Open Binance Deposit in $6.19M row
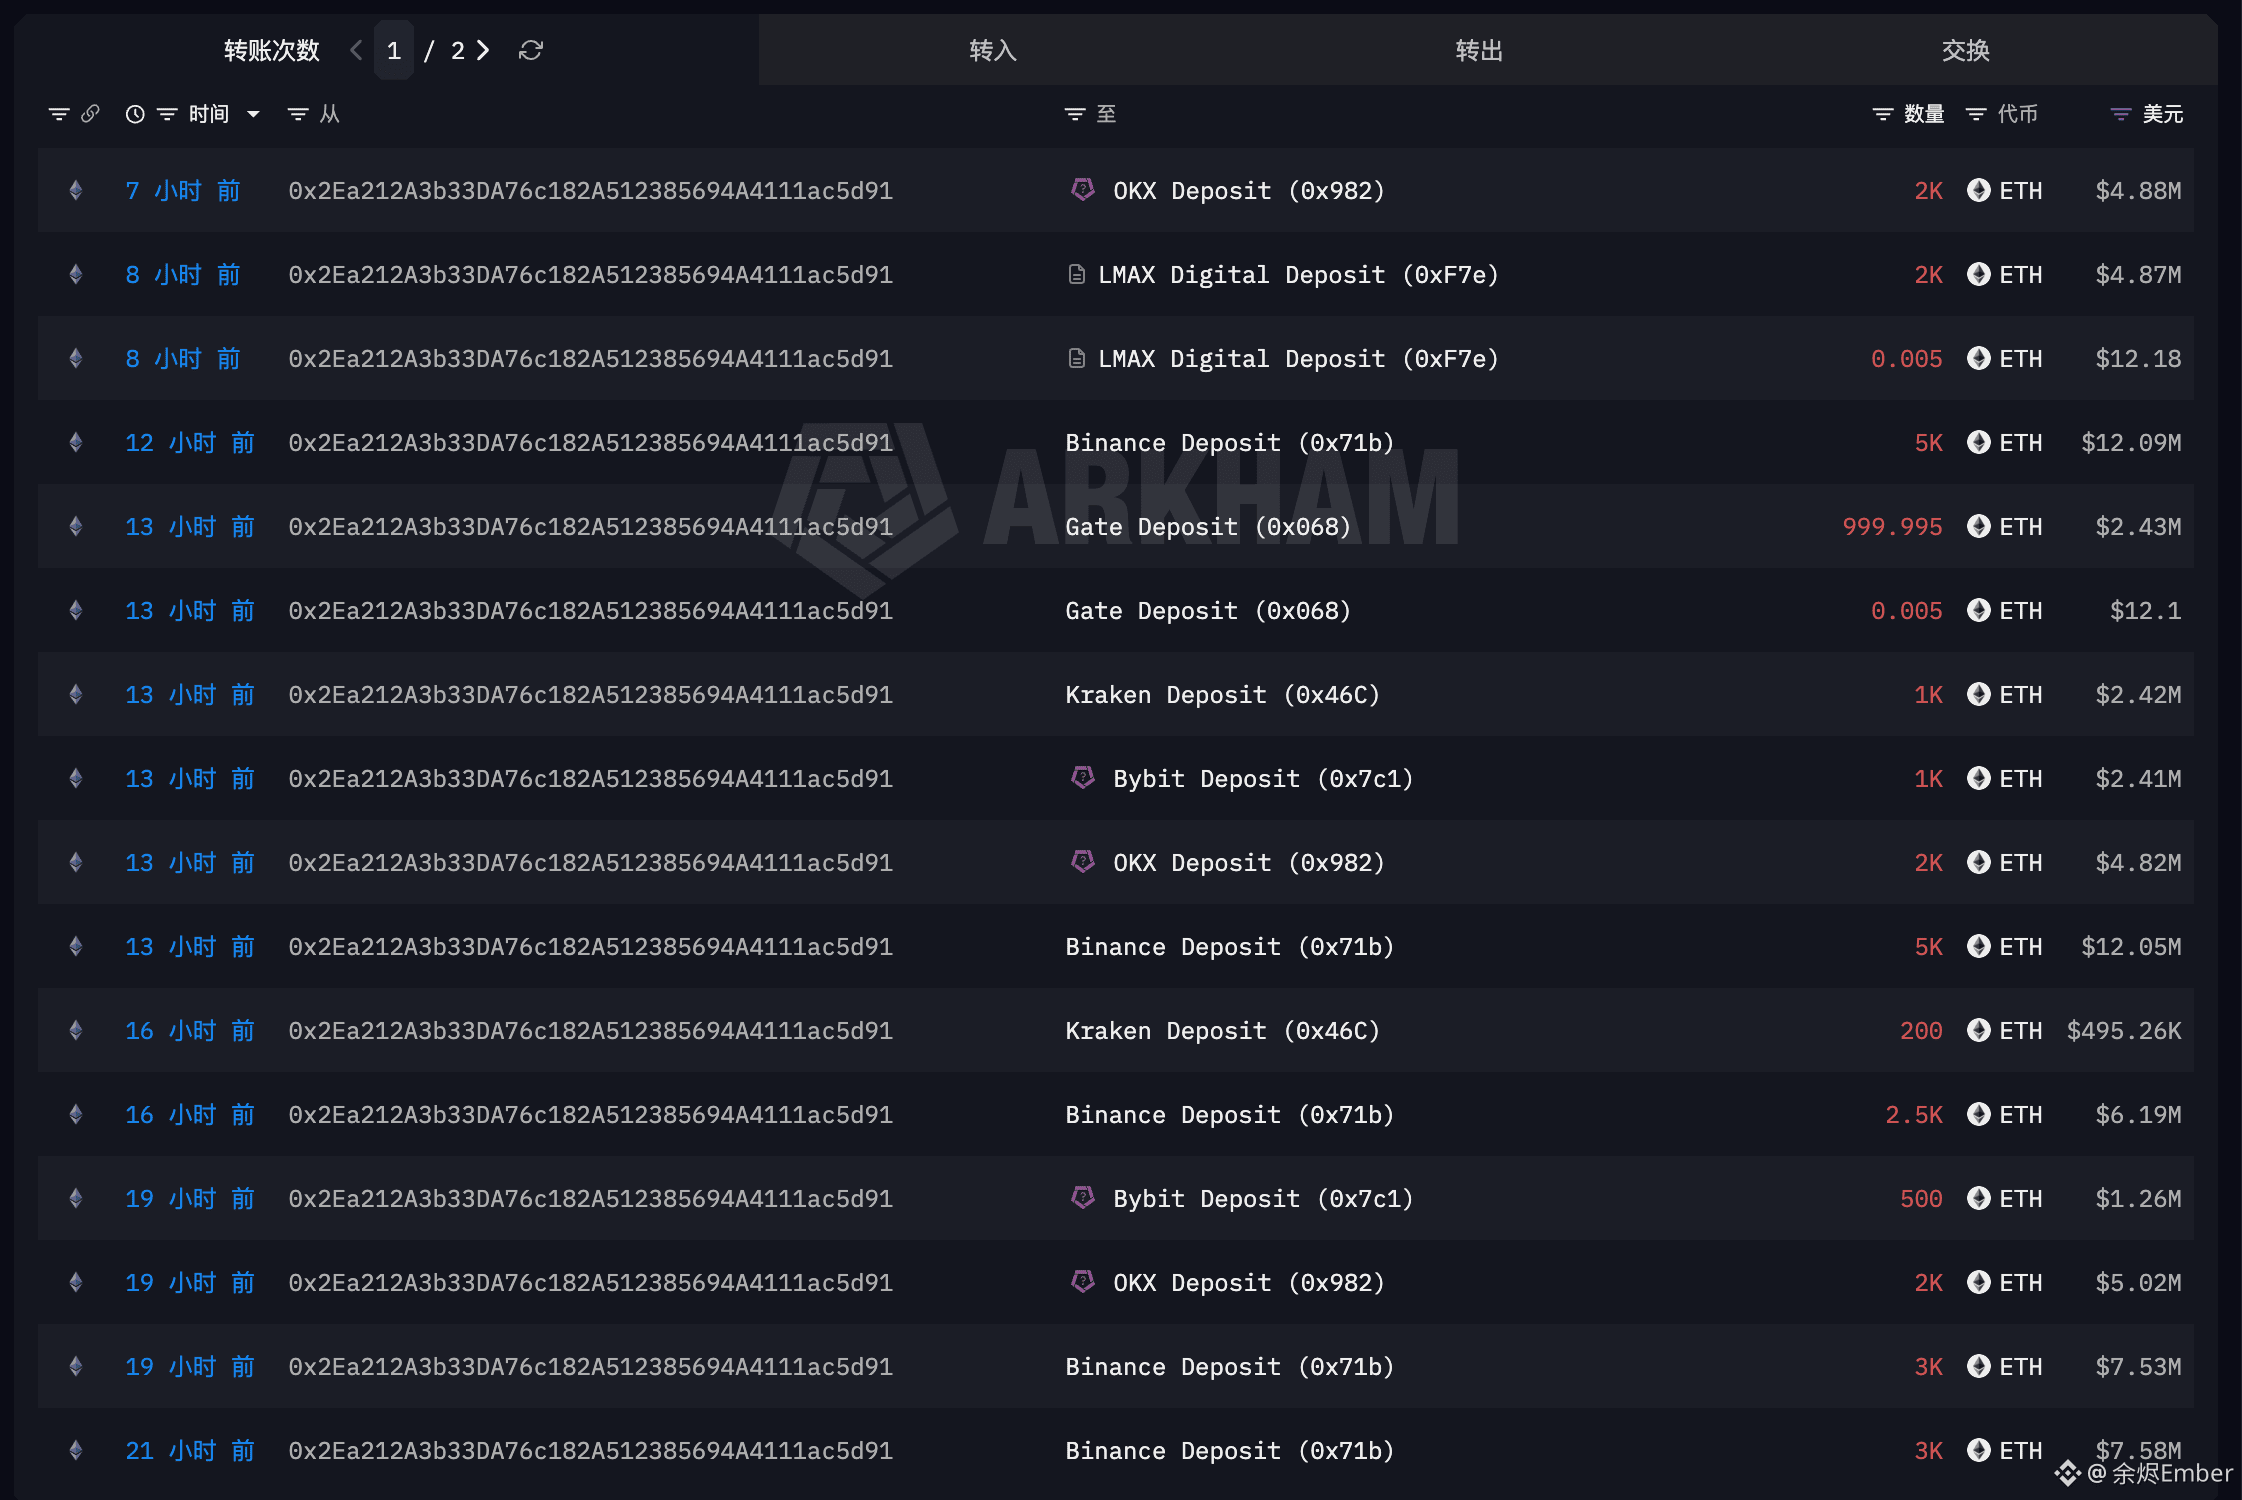 click(x=1230, y=1114)
